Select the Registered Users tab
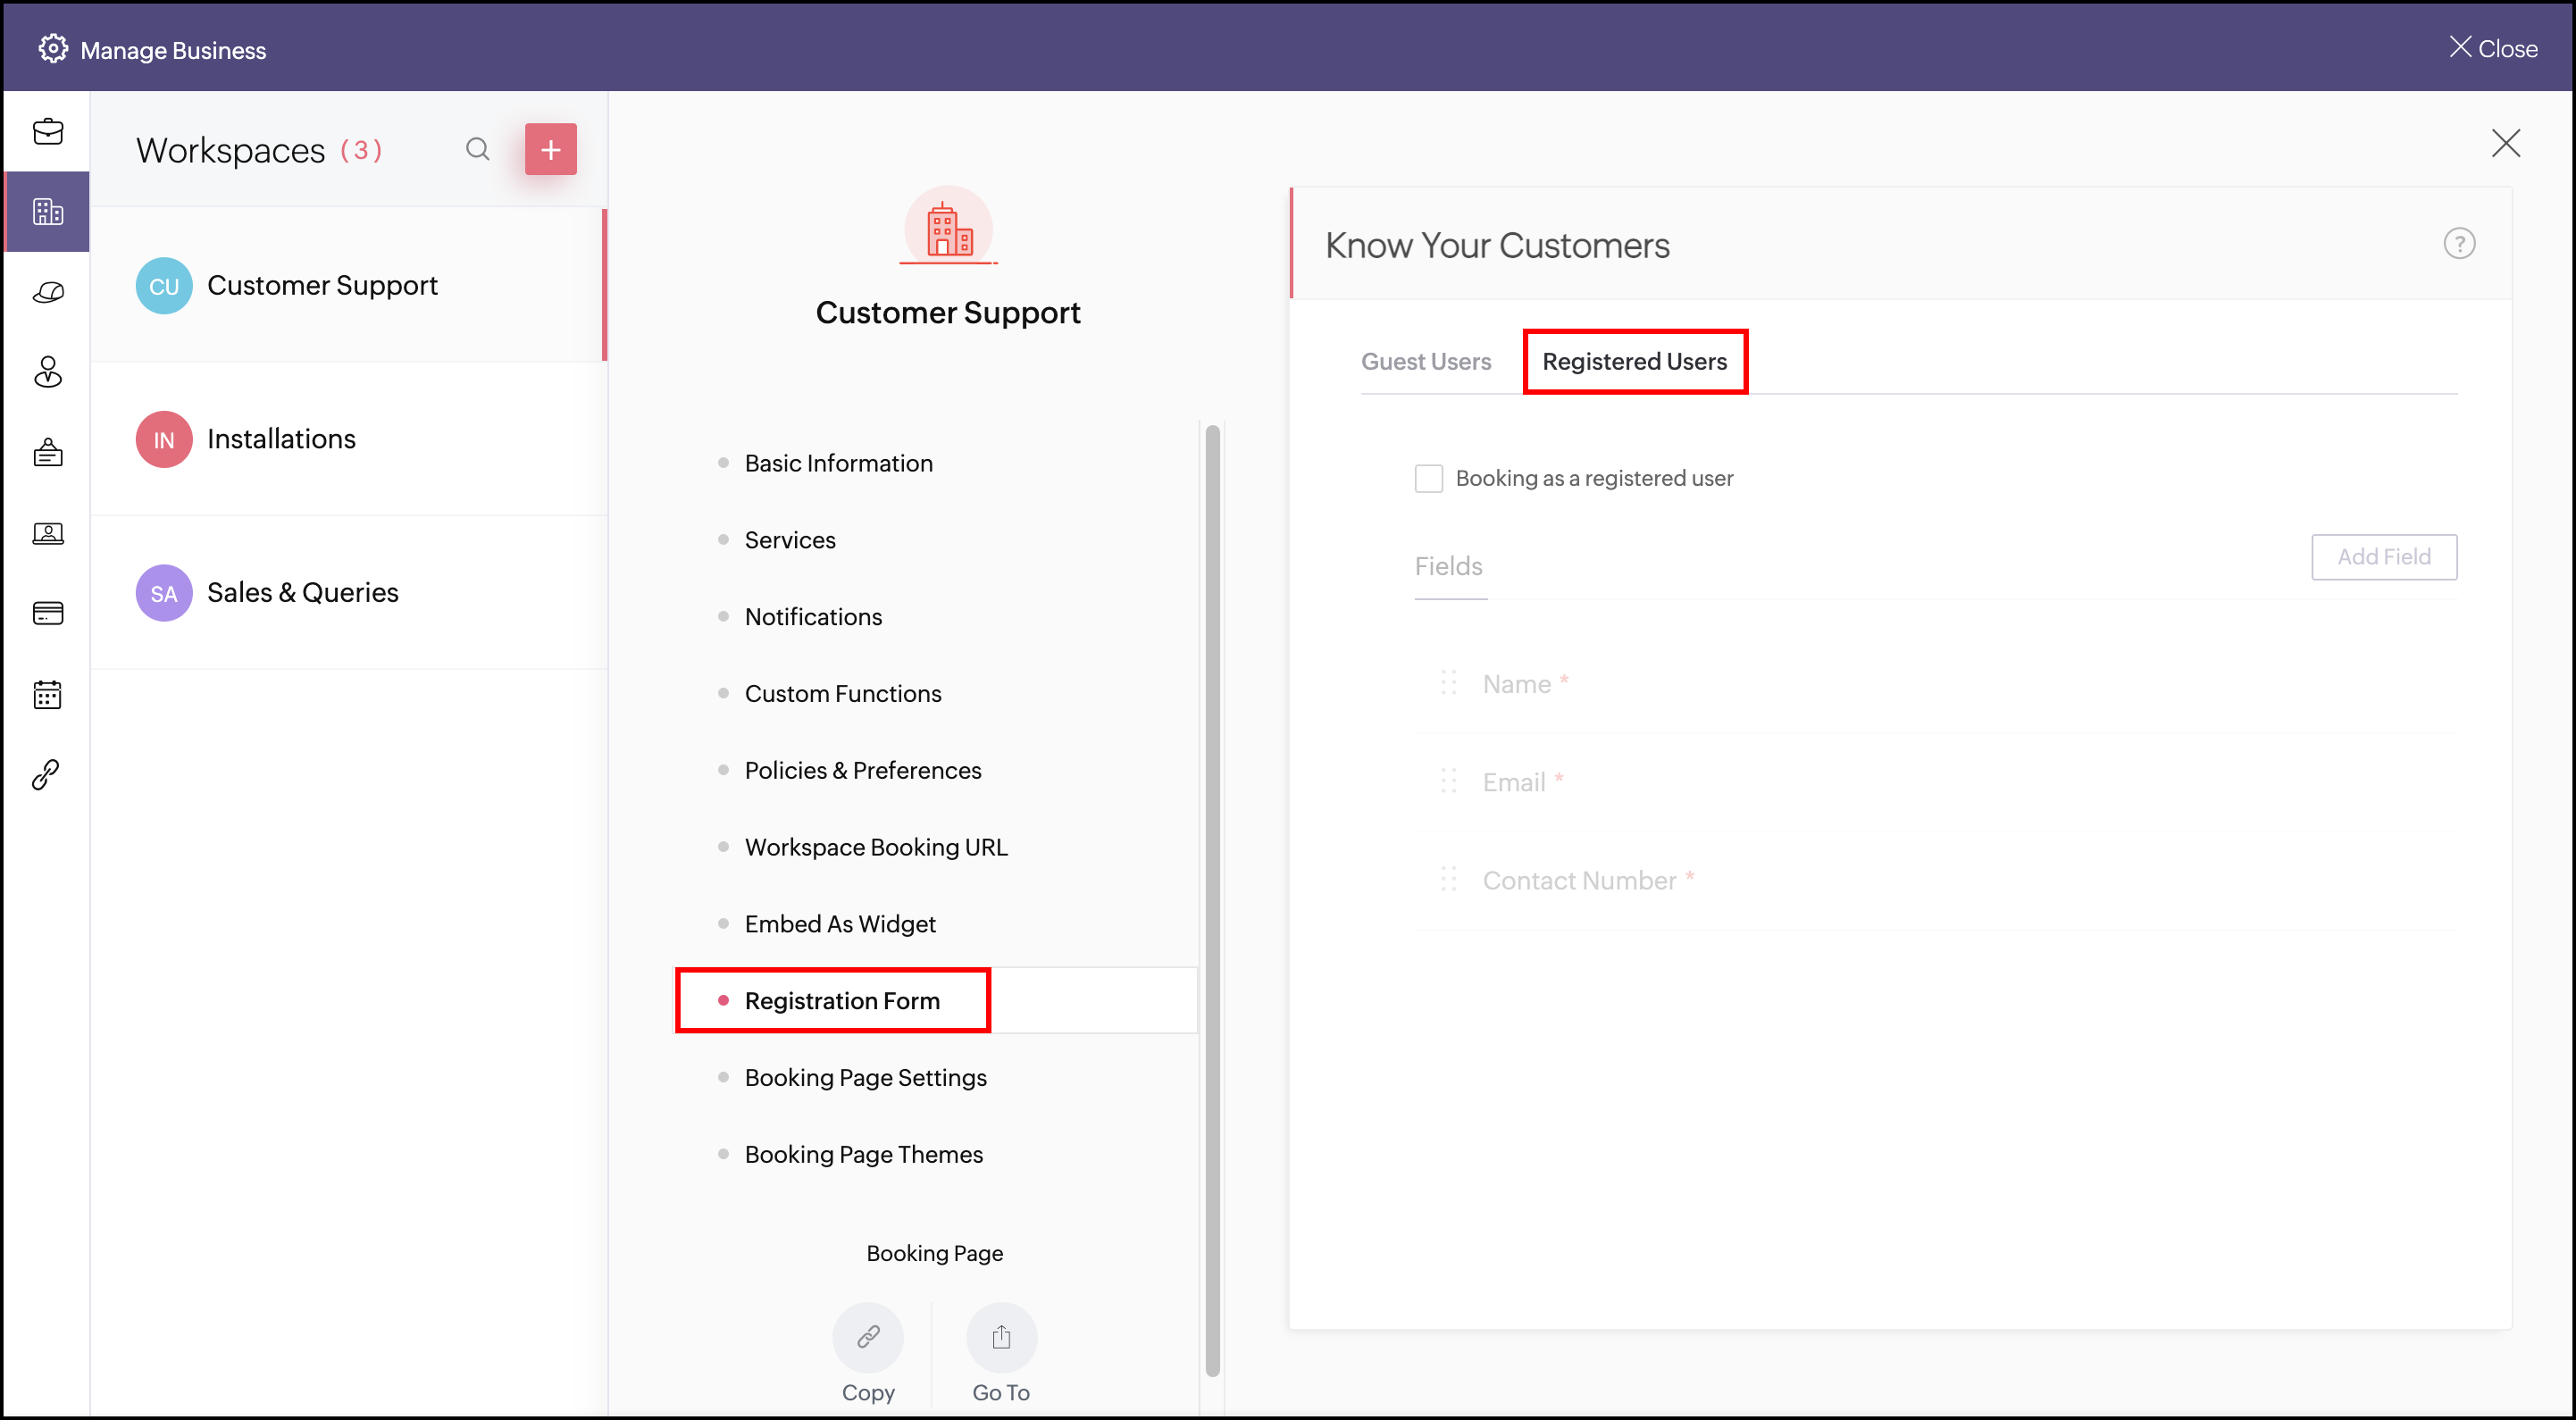 (x=1634, y=361)
